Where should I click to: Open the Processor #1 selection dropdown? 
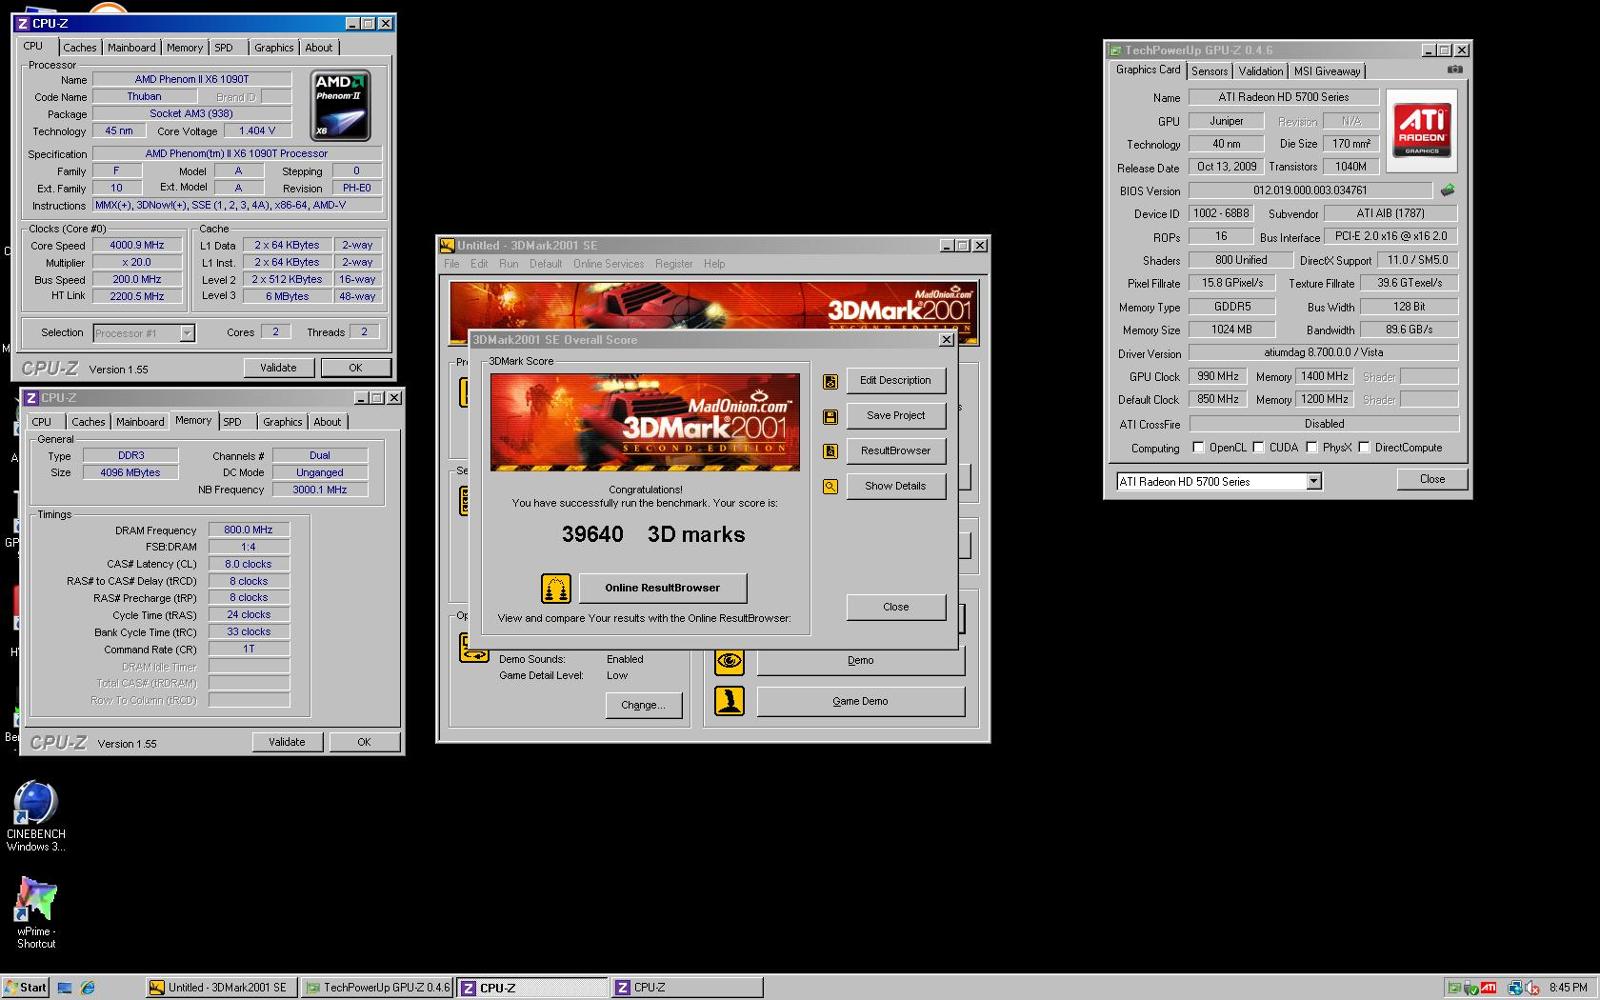tap(187, 333)
